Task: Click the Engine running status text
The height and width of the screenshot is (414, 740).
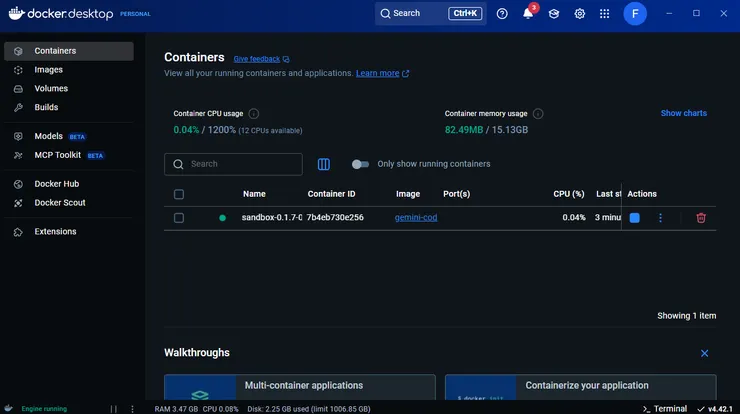Action: pos(44,409)
